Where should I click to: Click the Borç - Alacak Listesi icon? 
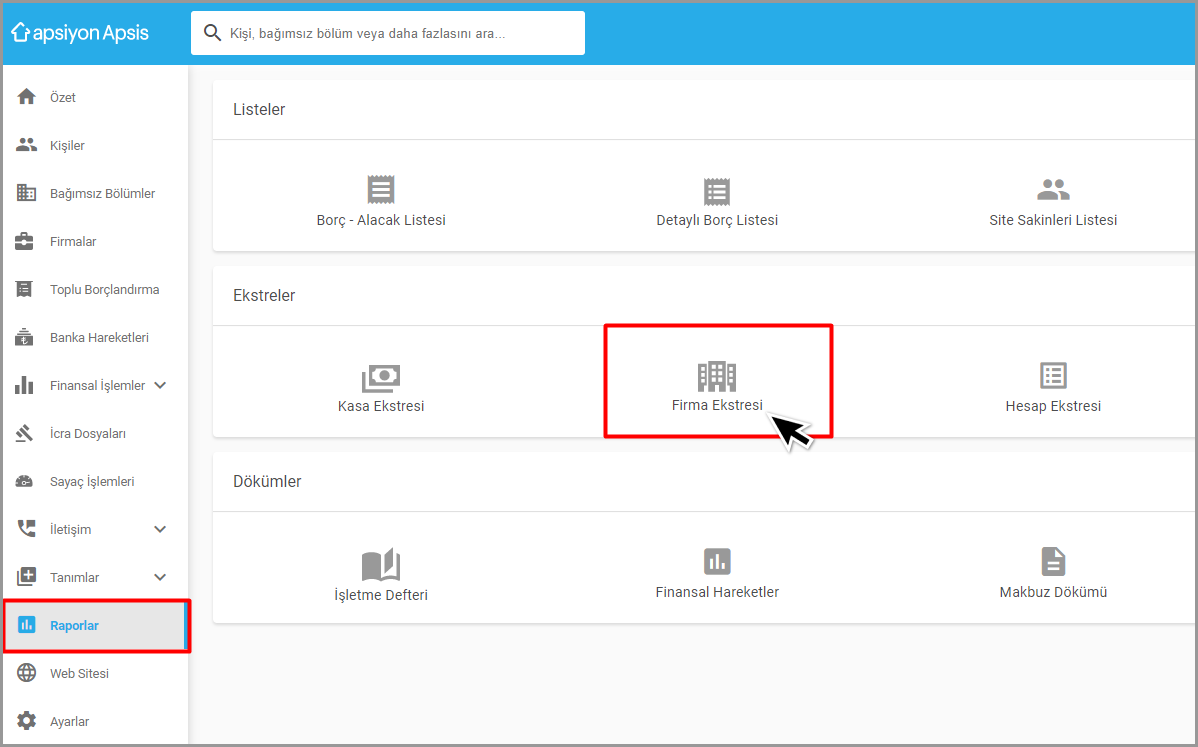pos(380,189)
